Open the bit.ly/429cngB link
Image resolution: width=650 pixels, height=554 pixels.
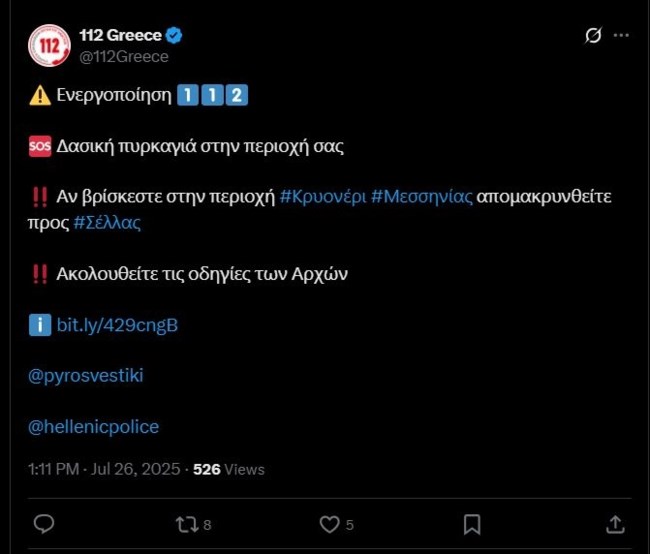(117, 325)
